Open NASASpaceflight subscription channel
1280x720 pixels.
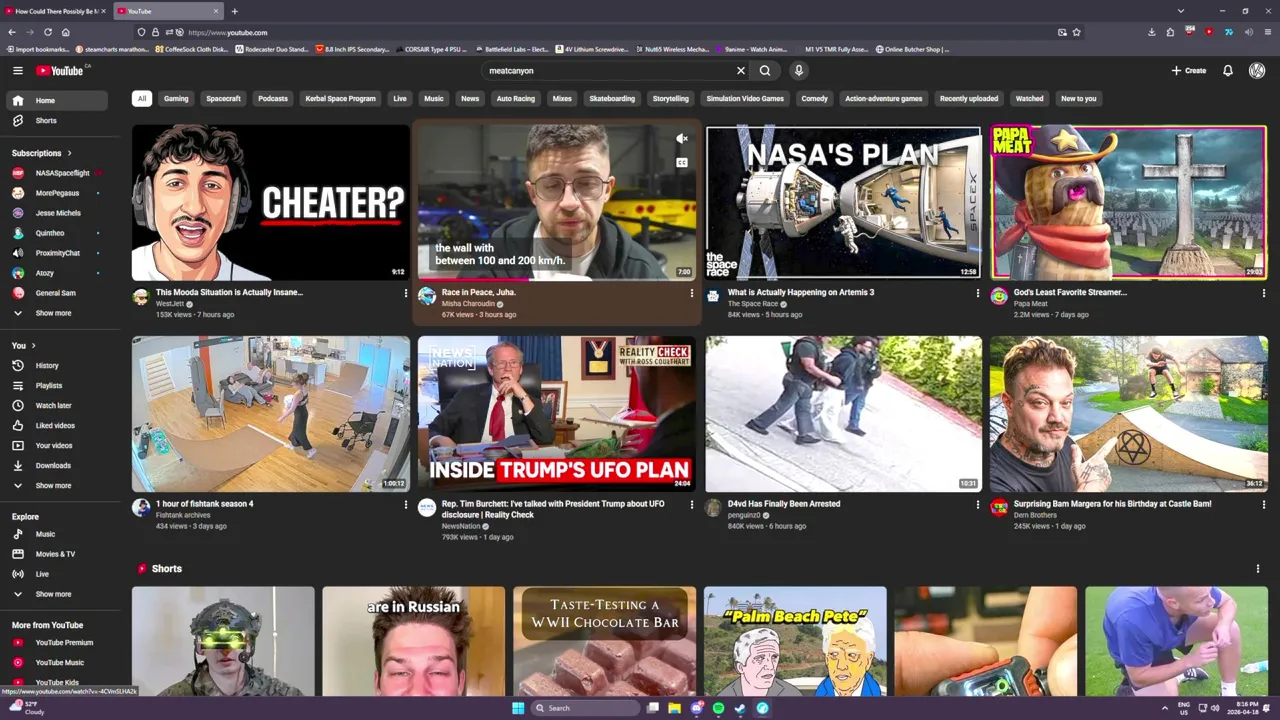click(57, 173)
